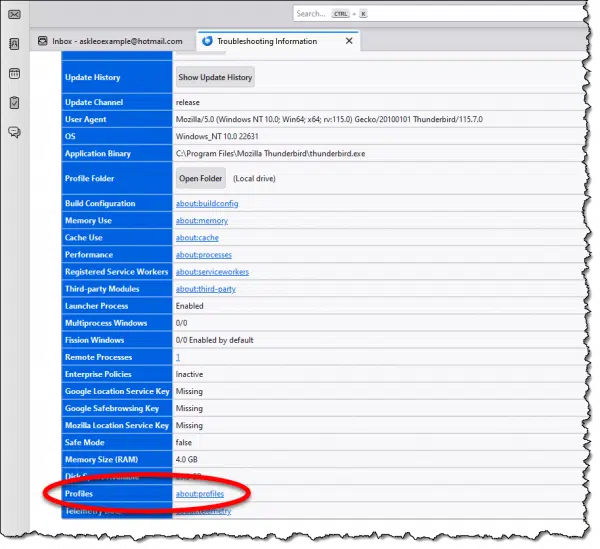The width and height of the screenshot is (600, 549).
Task: Open the about:buildconfig link
Action: click(207, 204)
